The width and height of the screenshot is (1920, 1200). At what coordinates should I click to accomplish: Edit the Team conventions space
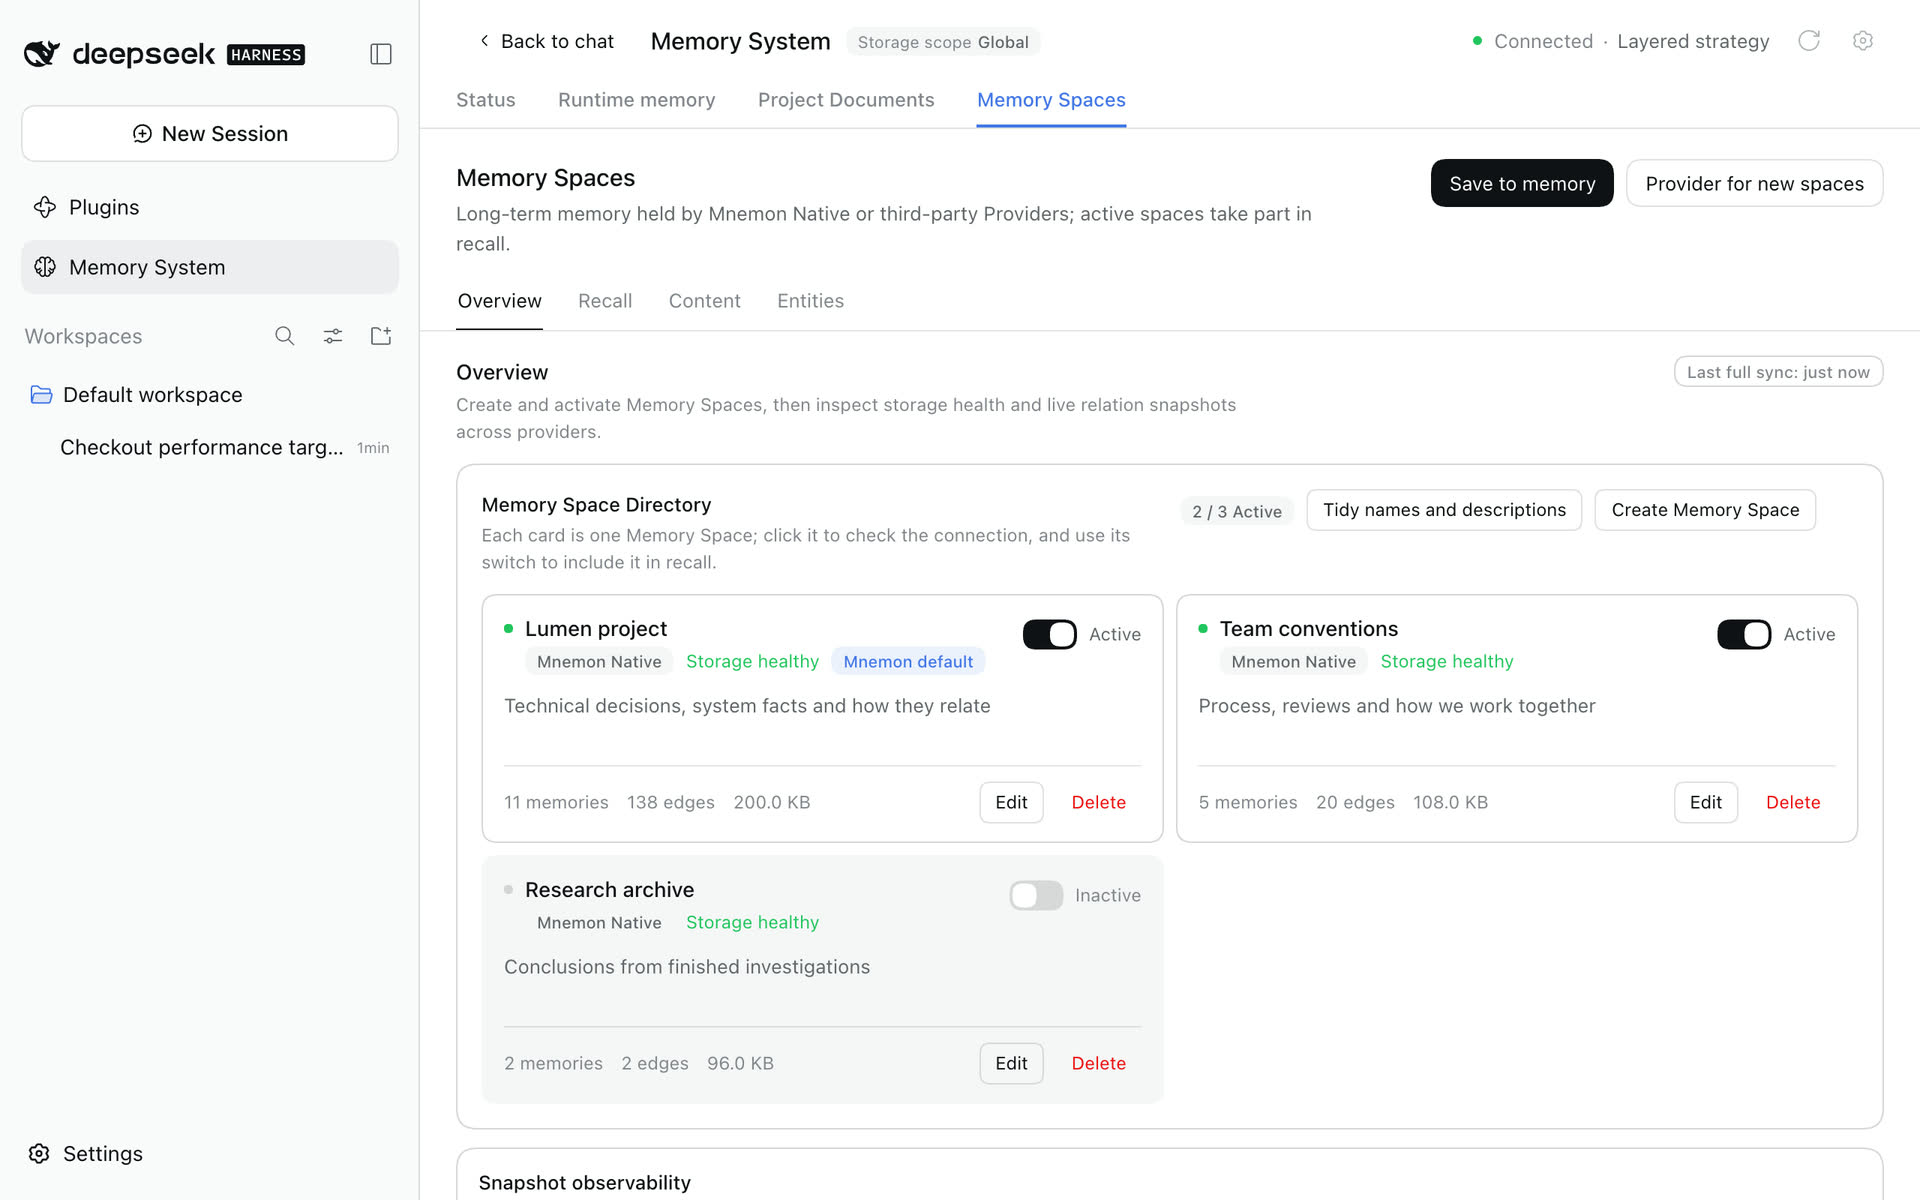coord(1706,802)
